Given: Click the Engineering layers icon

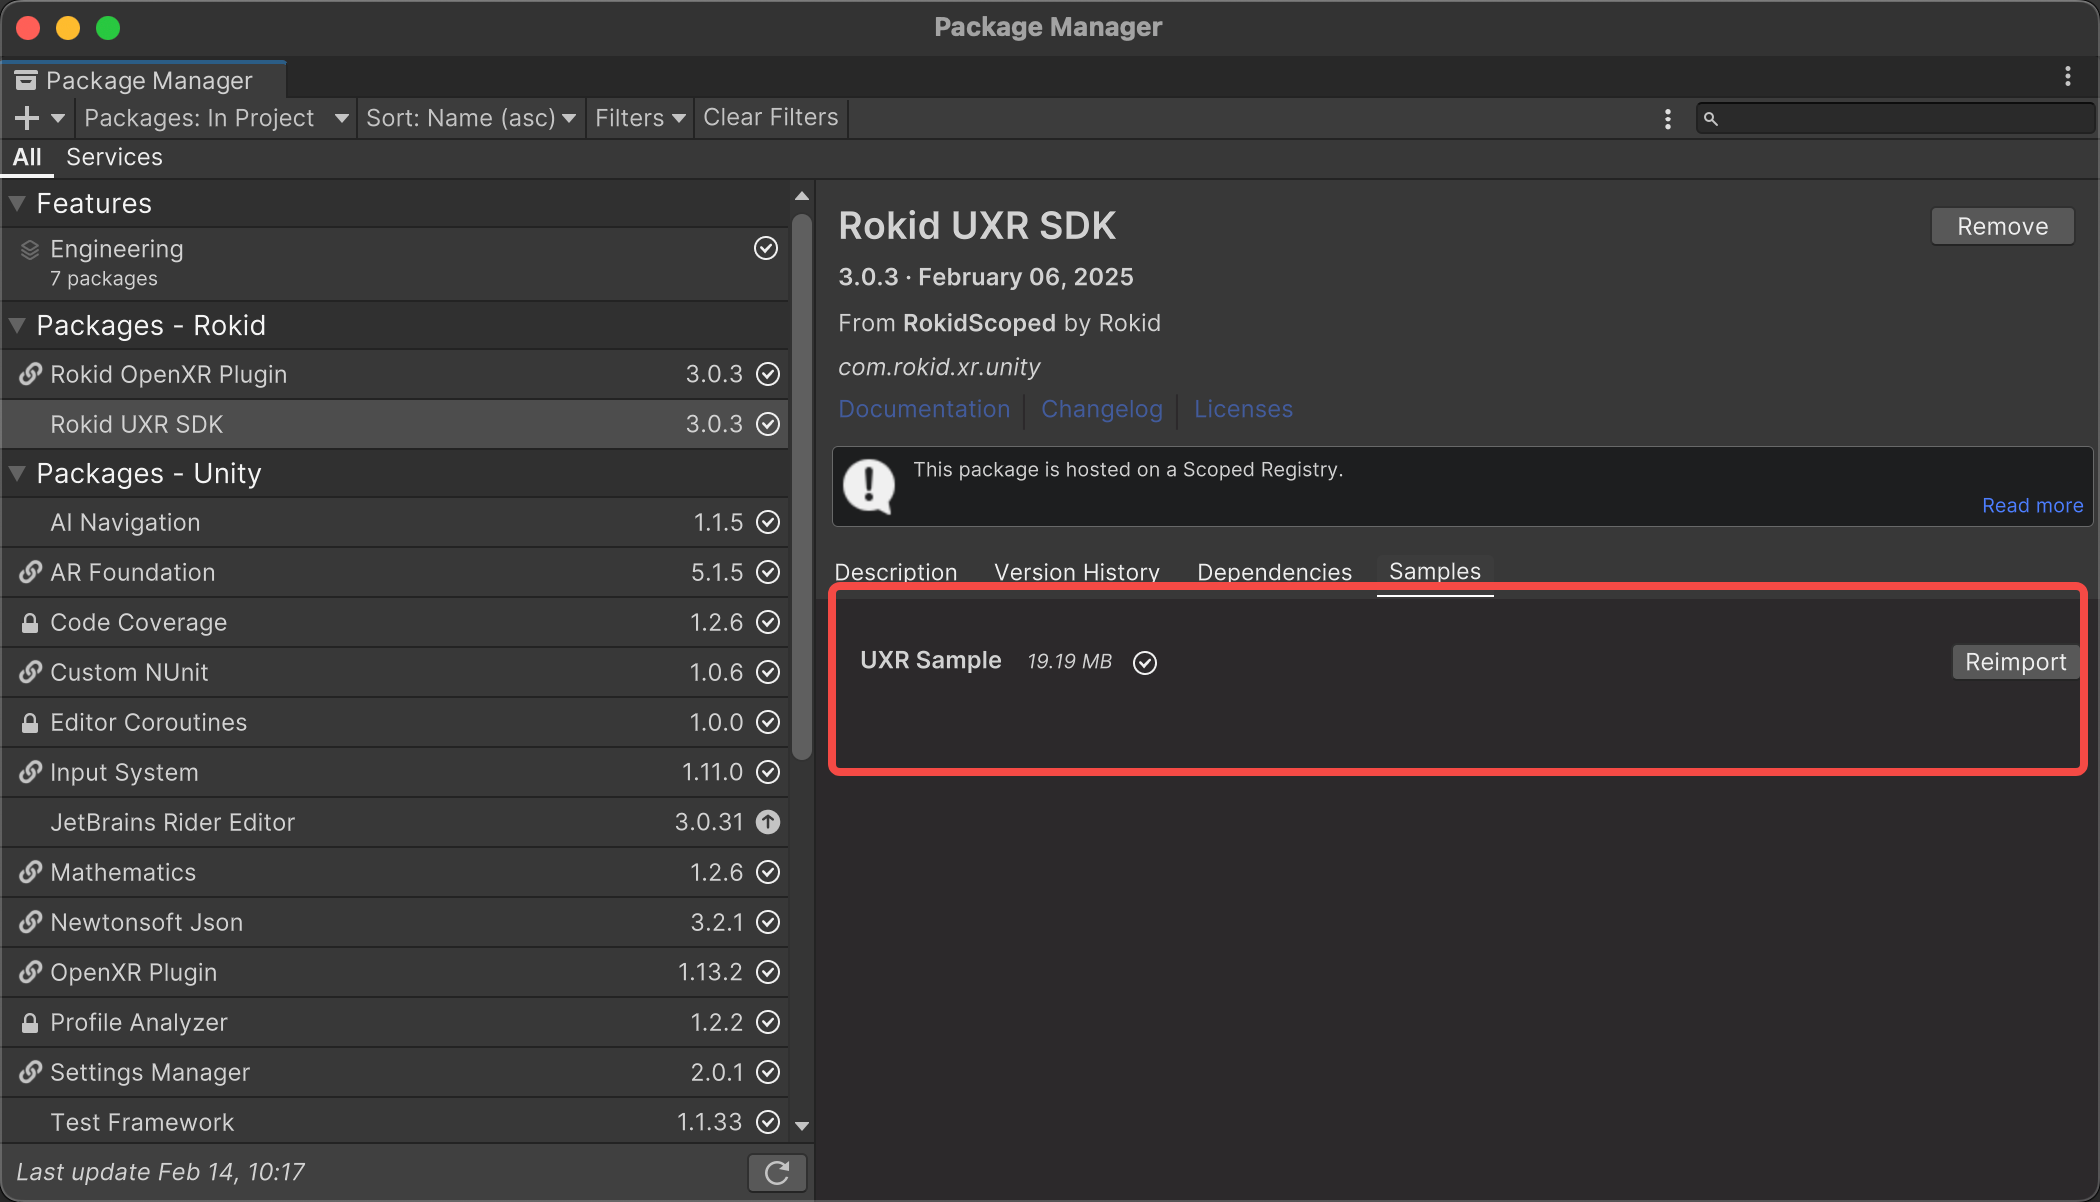Looking at the screenshot, I should [30, 249].
